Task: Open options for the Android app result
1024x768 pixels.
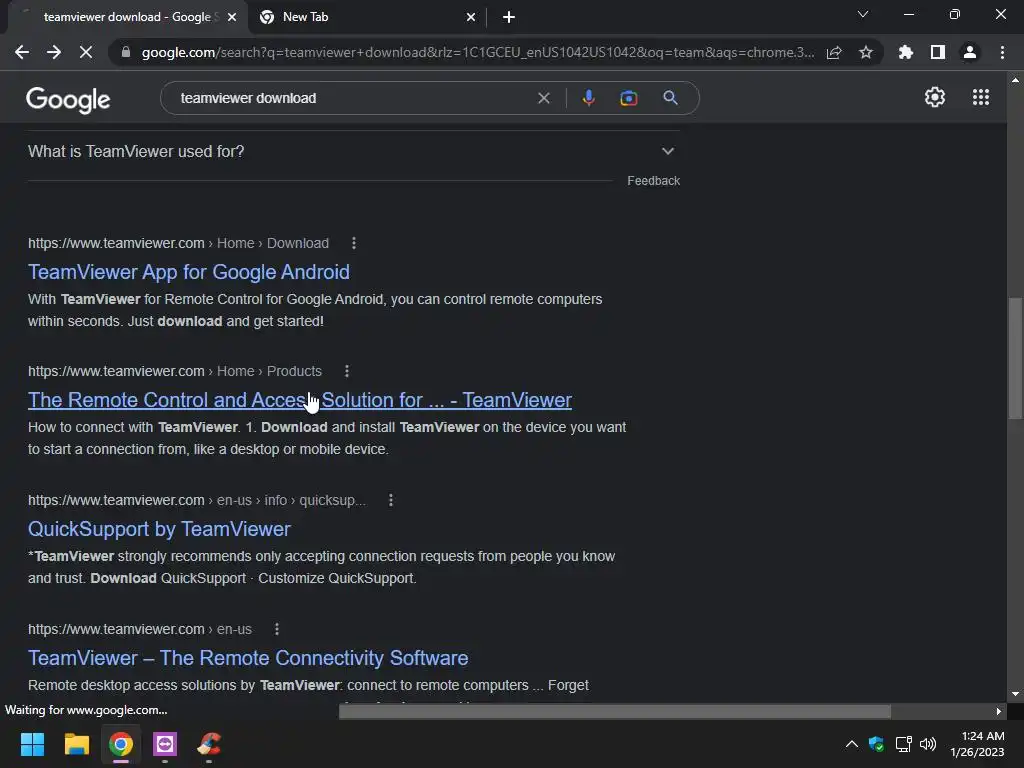Action: (x=354, y=243)
